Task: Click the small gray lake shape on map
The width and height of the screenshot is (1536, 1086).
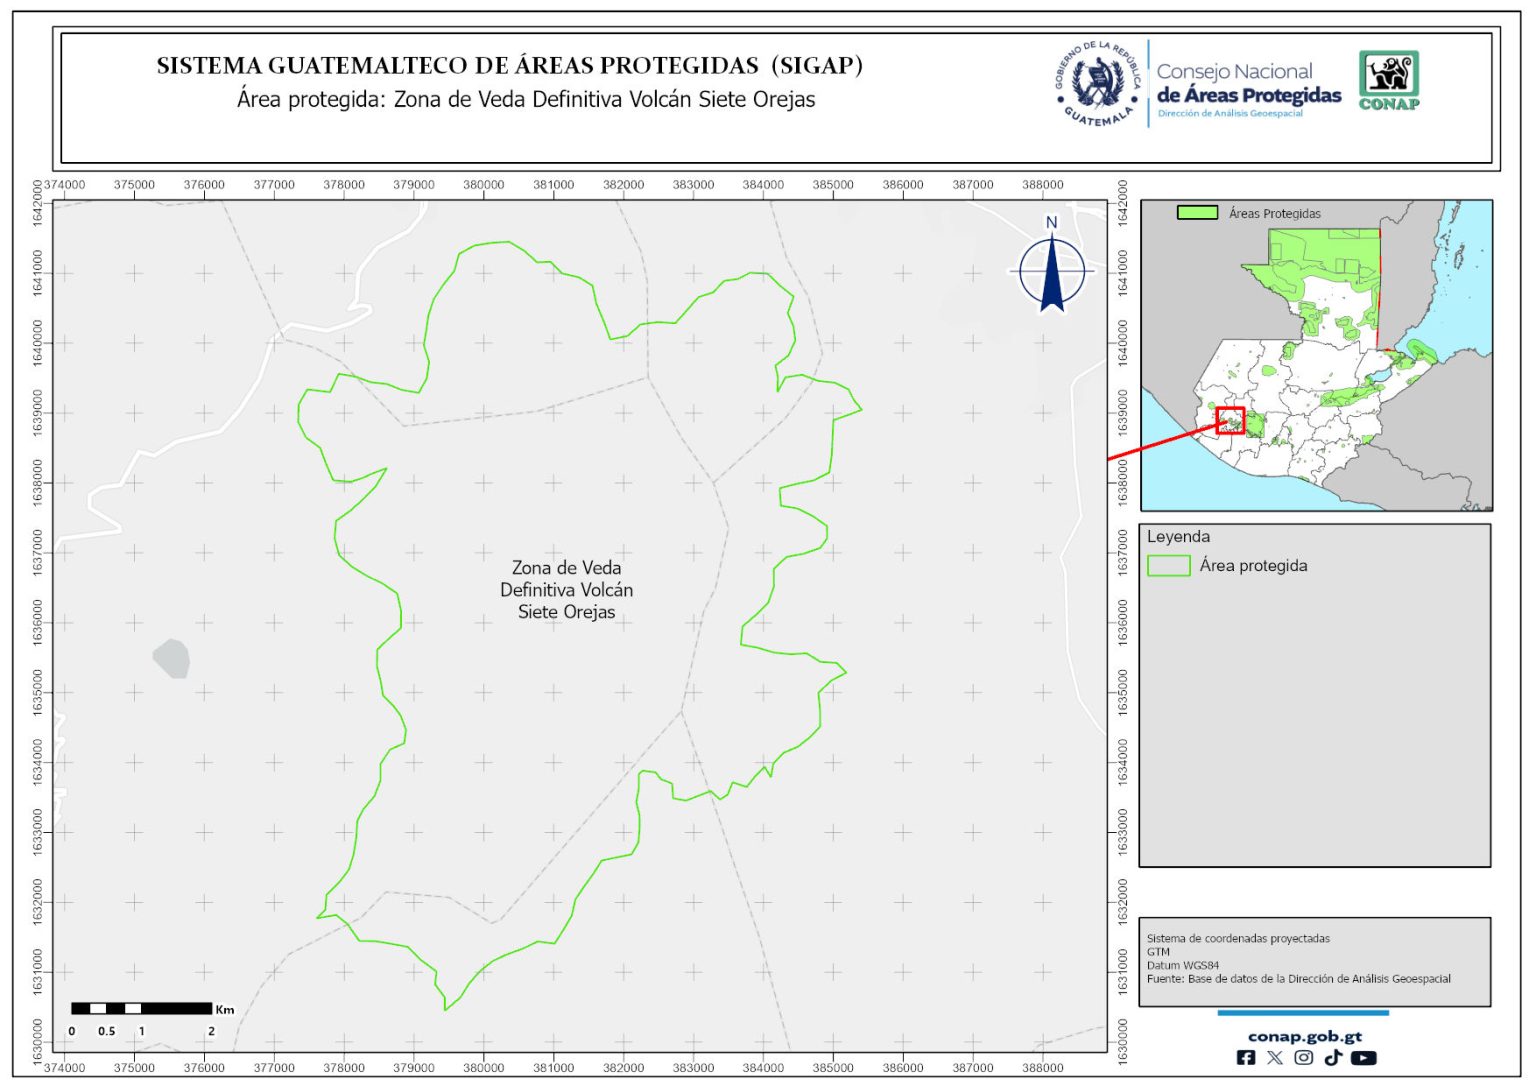Action: 171,659
